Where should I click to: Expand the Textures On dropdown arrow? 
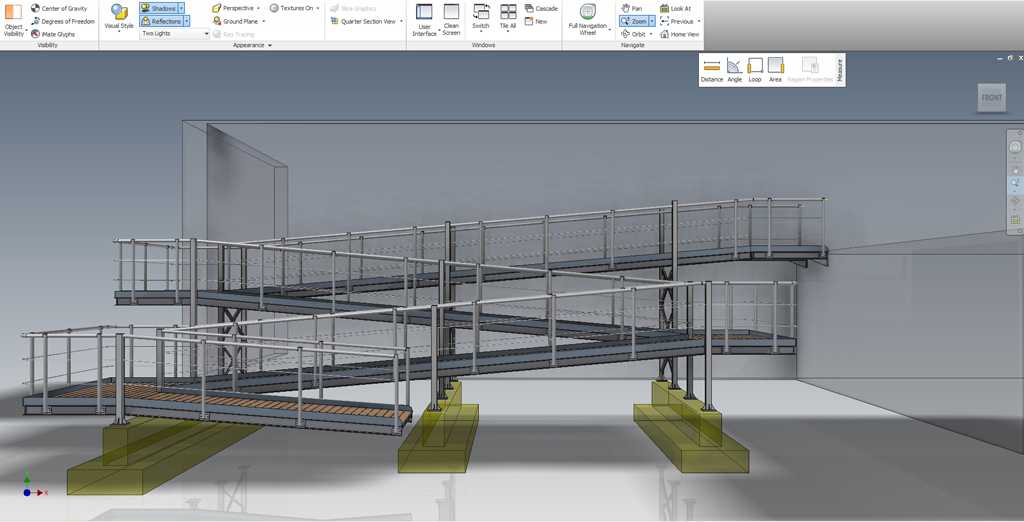pyautogui.click(x=318, y=8)
